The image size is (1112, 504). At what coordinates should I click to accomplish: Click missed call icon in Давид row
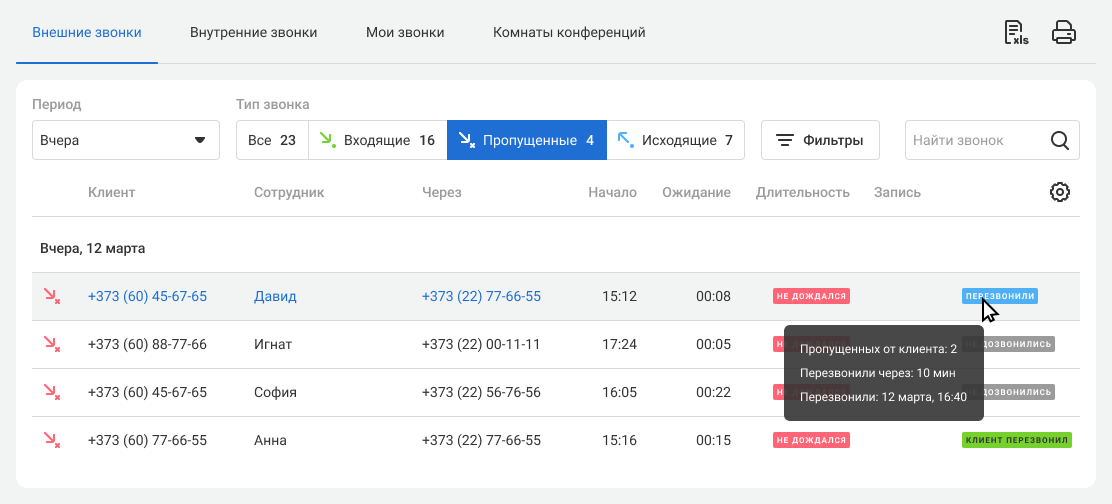click(51, 296)
